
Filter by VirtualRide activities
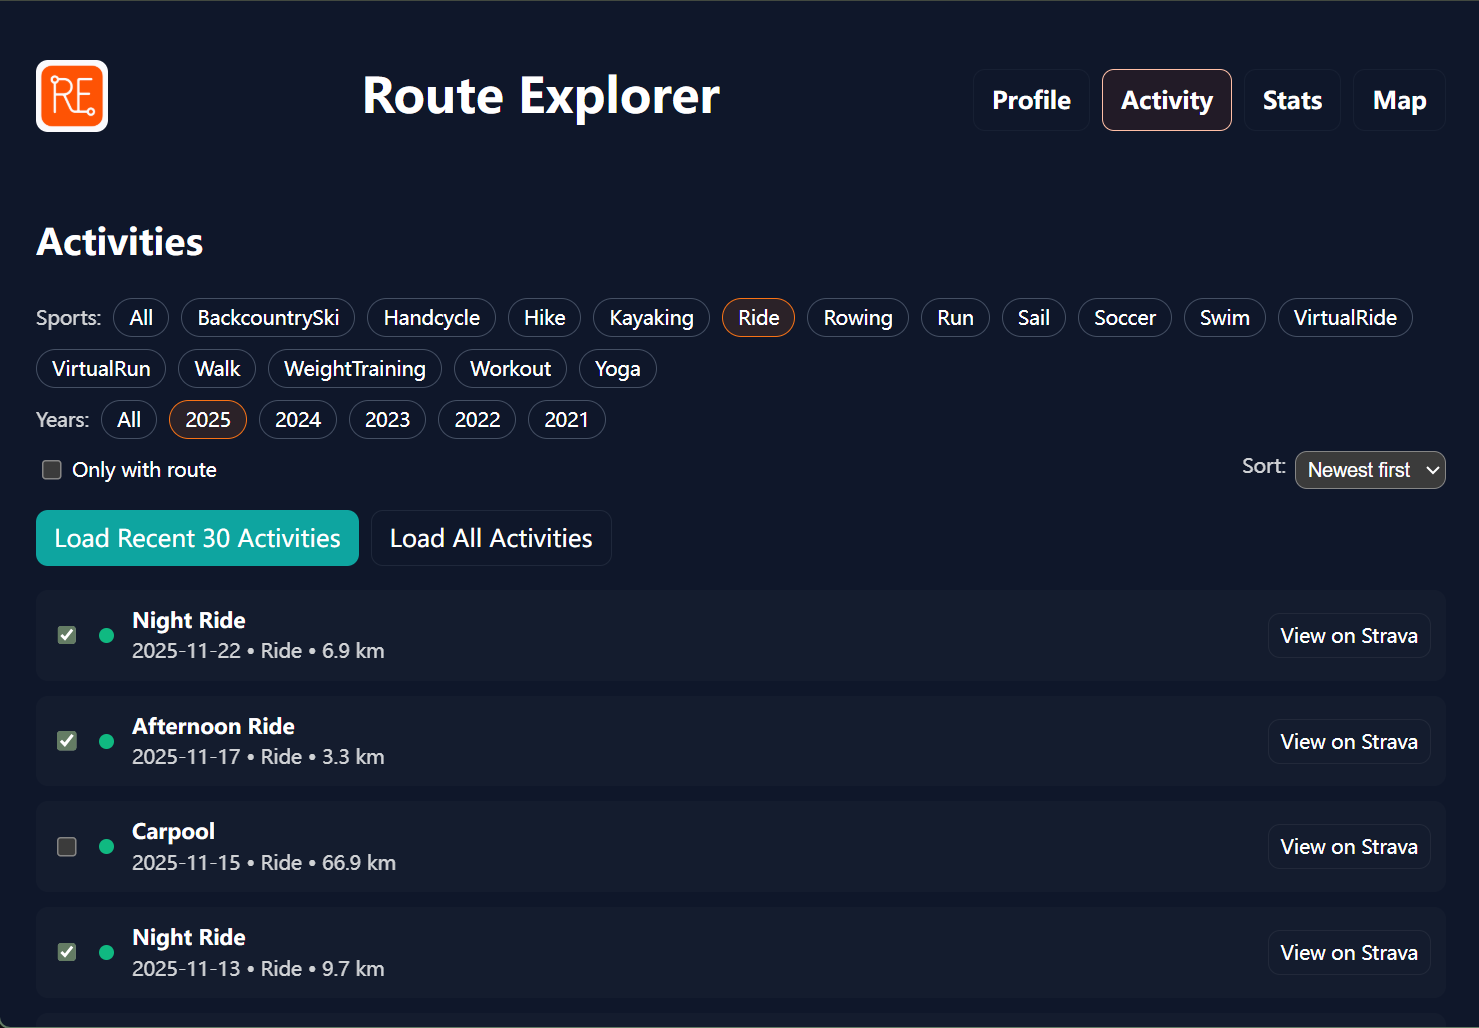pyautogui.click(x=1345, y=318)
